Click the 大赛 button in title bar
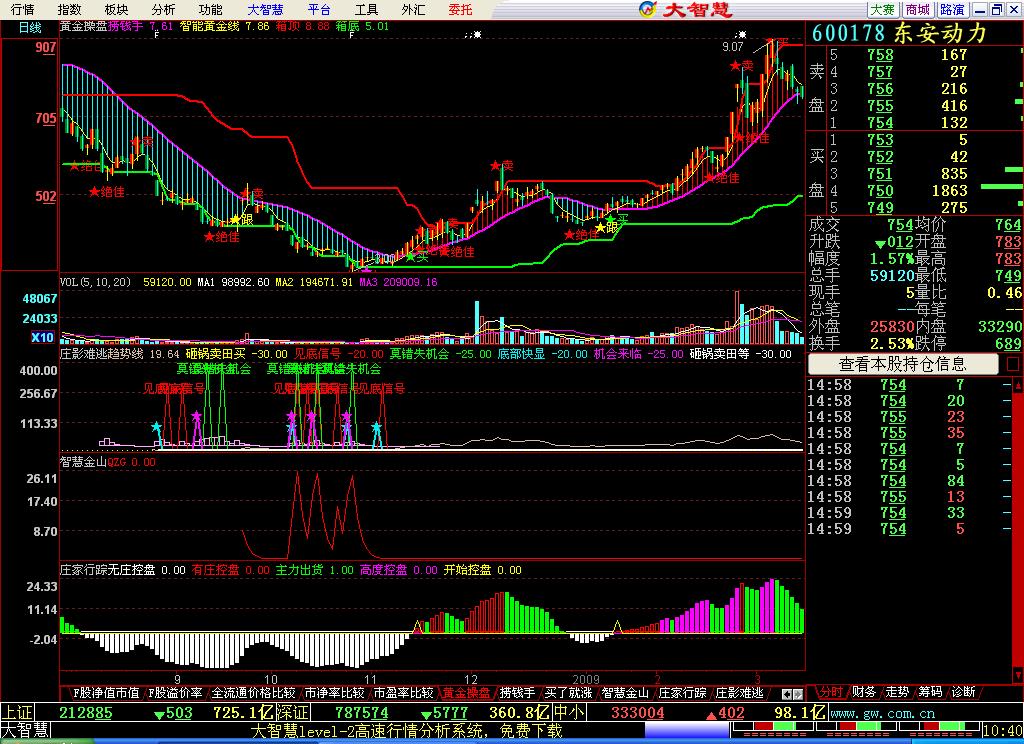Viewport: 1024px width, 744px height. tap(883, 10)
